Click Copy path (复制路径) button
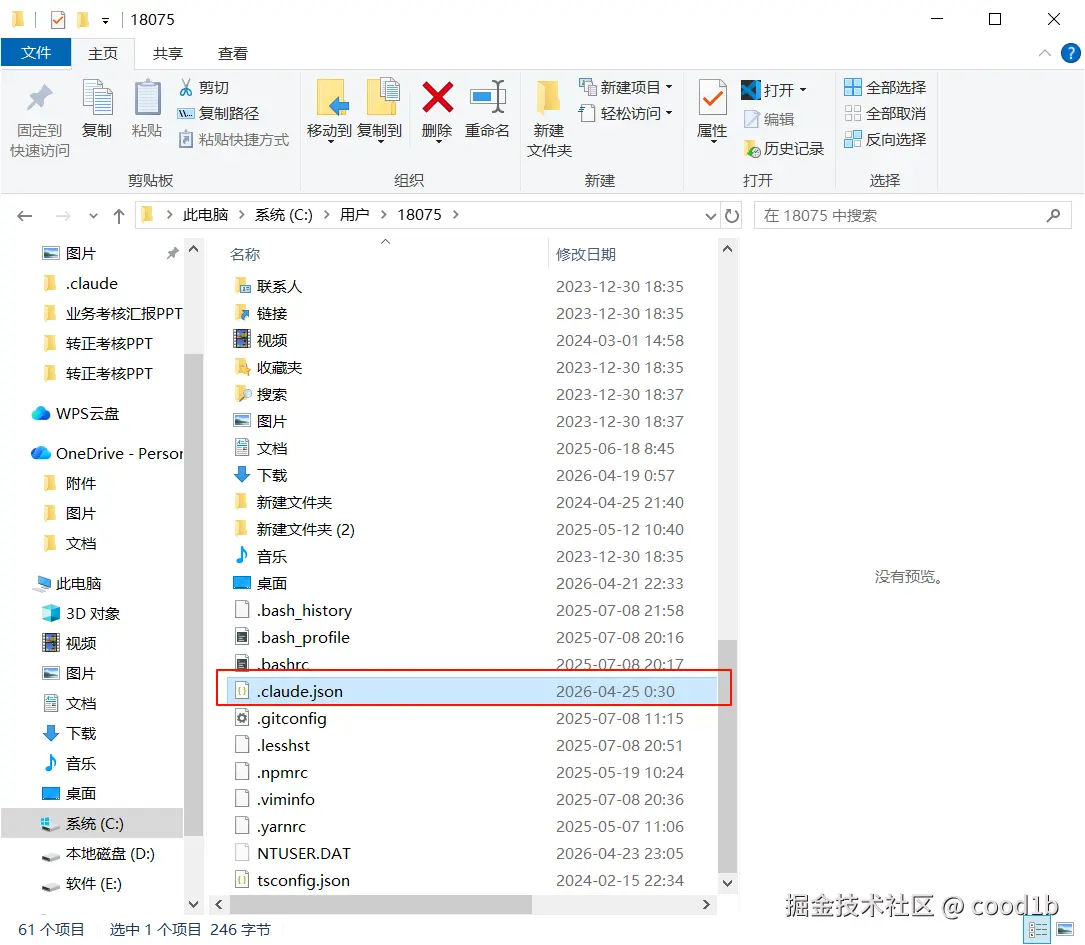The height and width of the screenshot is (945, 1085). [219, 113]
